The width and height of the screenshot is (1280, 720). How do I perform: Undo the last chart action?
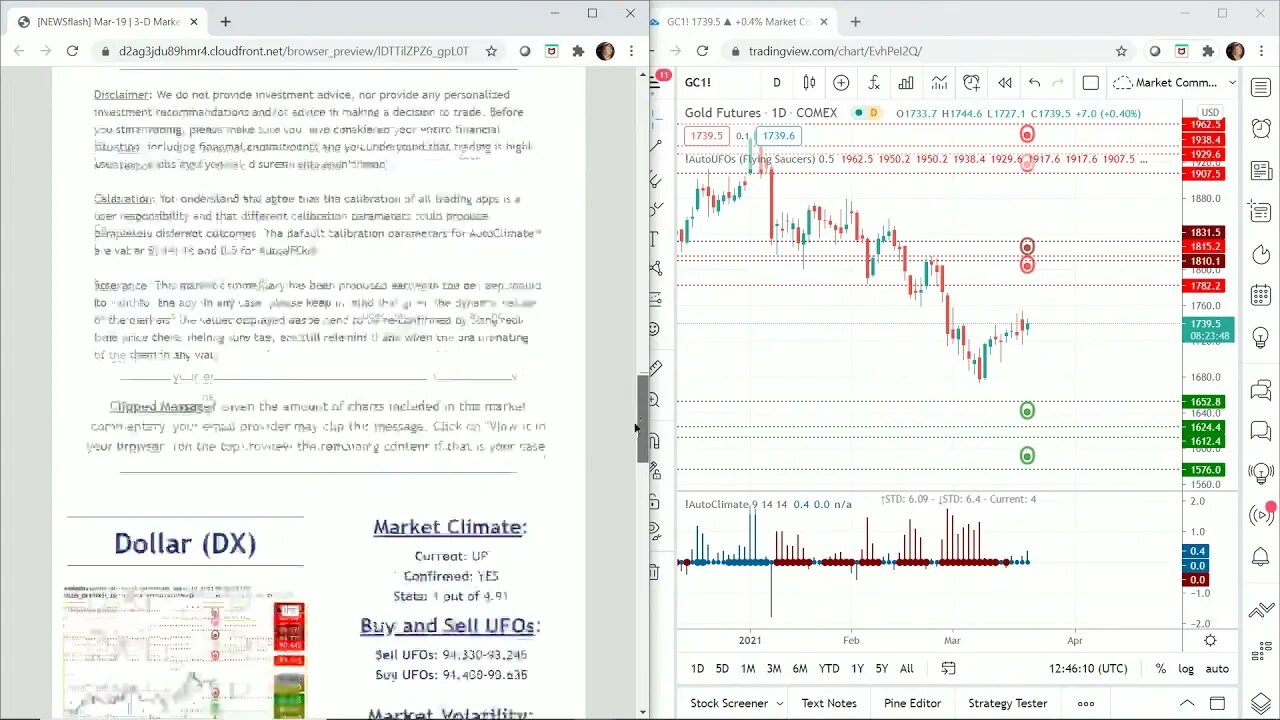click(1035, 83)
